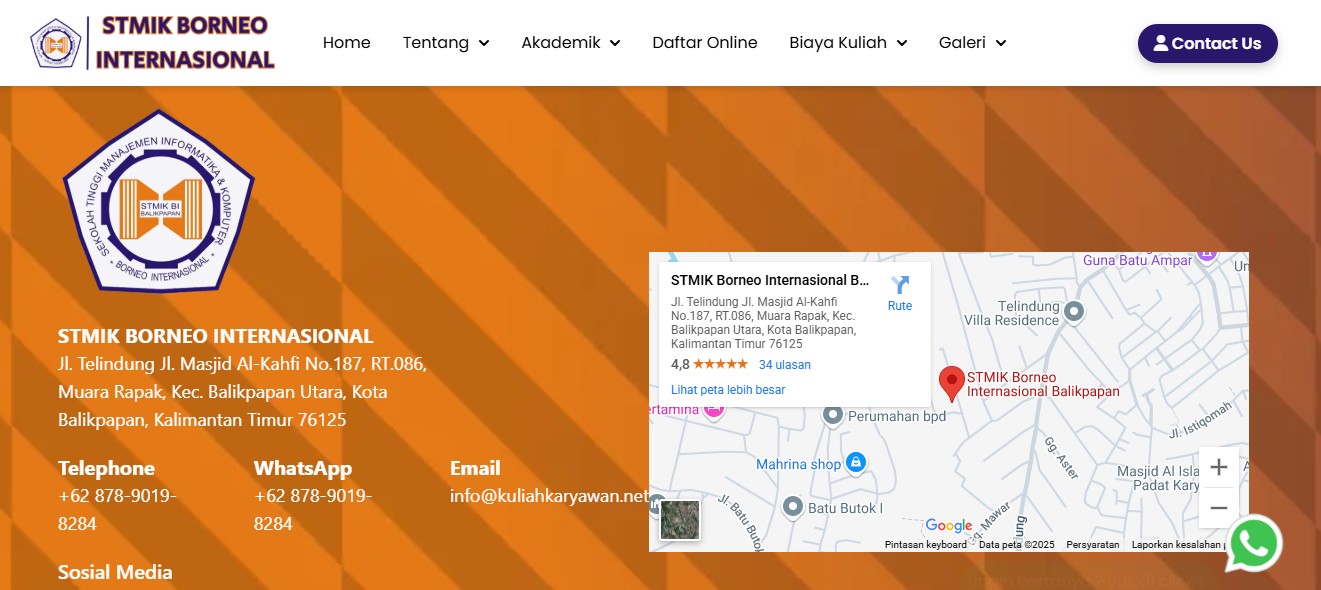1321x590 pixels.
Task: Go to the Home menu item
Action: (347, 43)
